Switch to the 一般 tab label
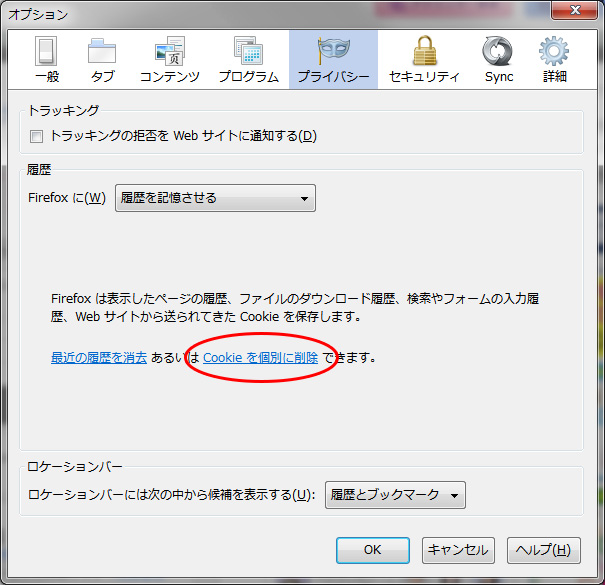The height and width of the screenshot is (585, 605). (x=47, y=76)
